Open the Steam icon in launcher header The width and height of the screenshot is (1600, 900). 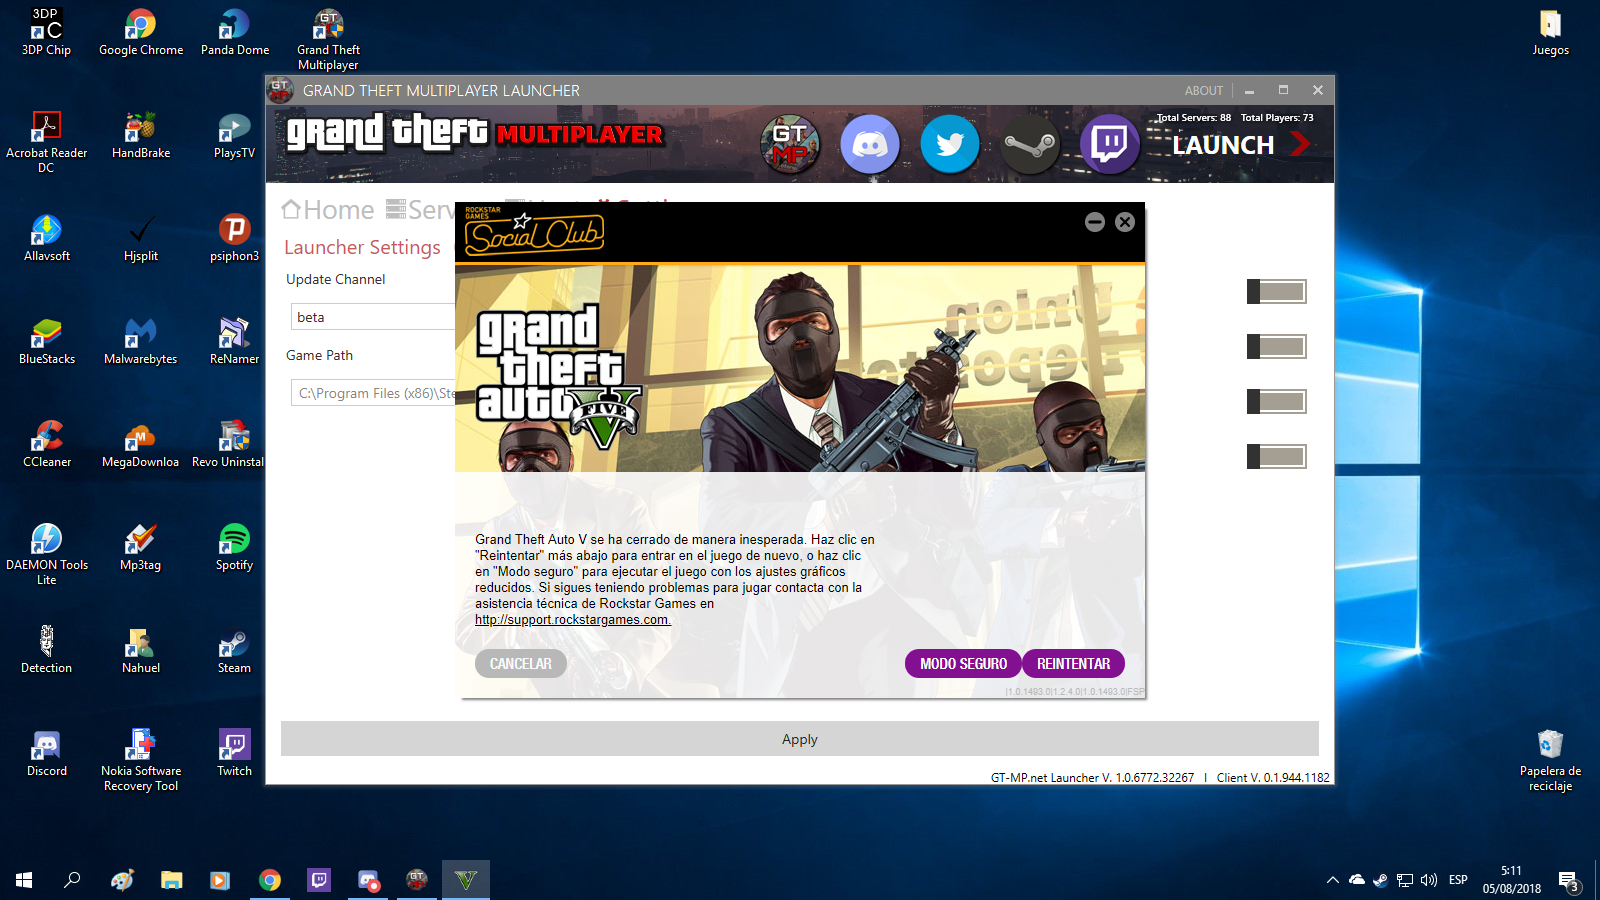click(x=1030, y=144)
